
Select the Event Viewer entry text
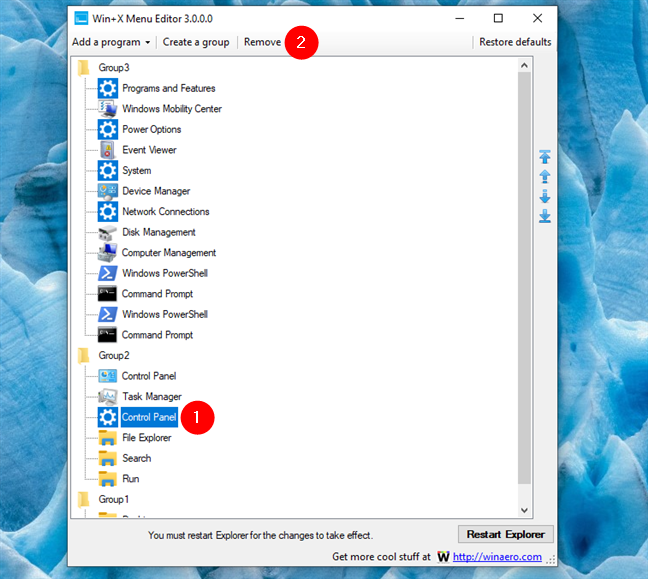coord(149,150)
